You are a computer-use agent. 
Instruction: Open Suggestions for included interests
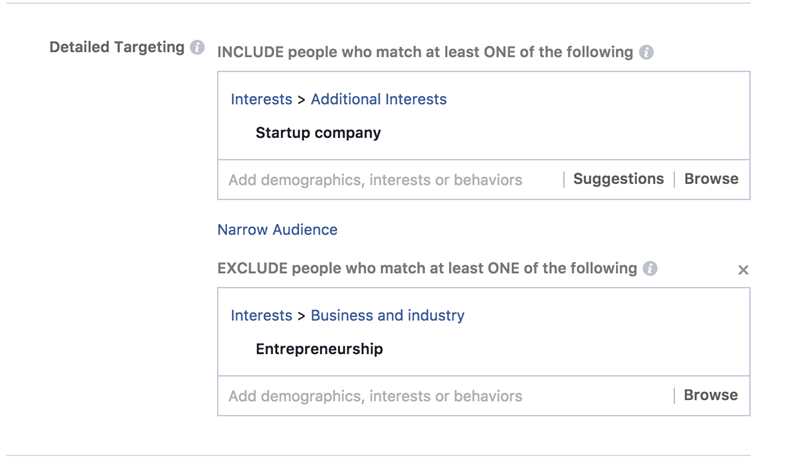click(618, 179)
